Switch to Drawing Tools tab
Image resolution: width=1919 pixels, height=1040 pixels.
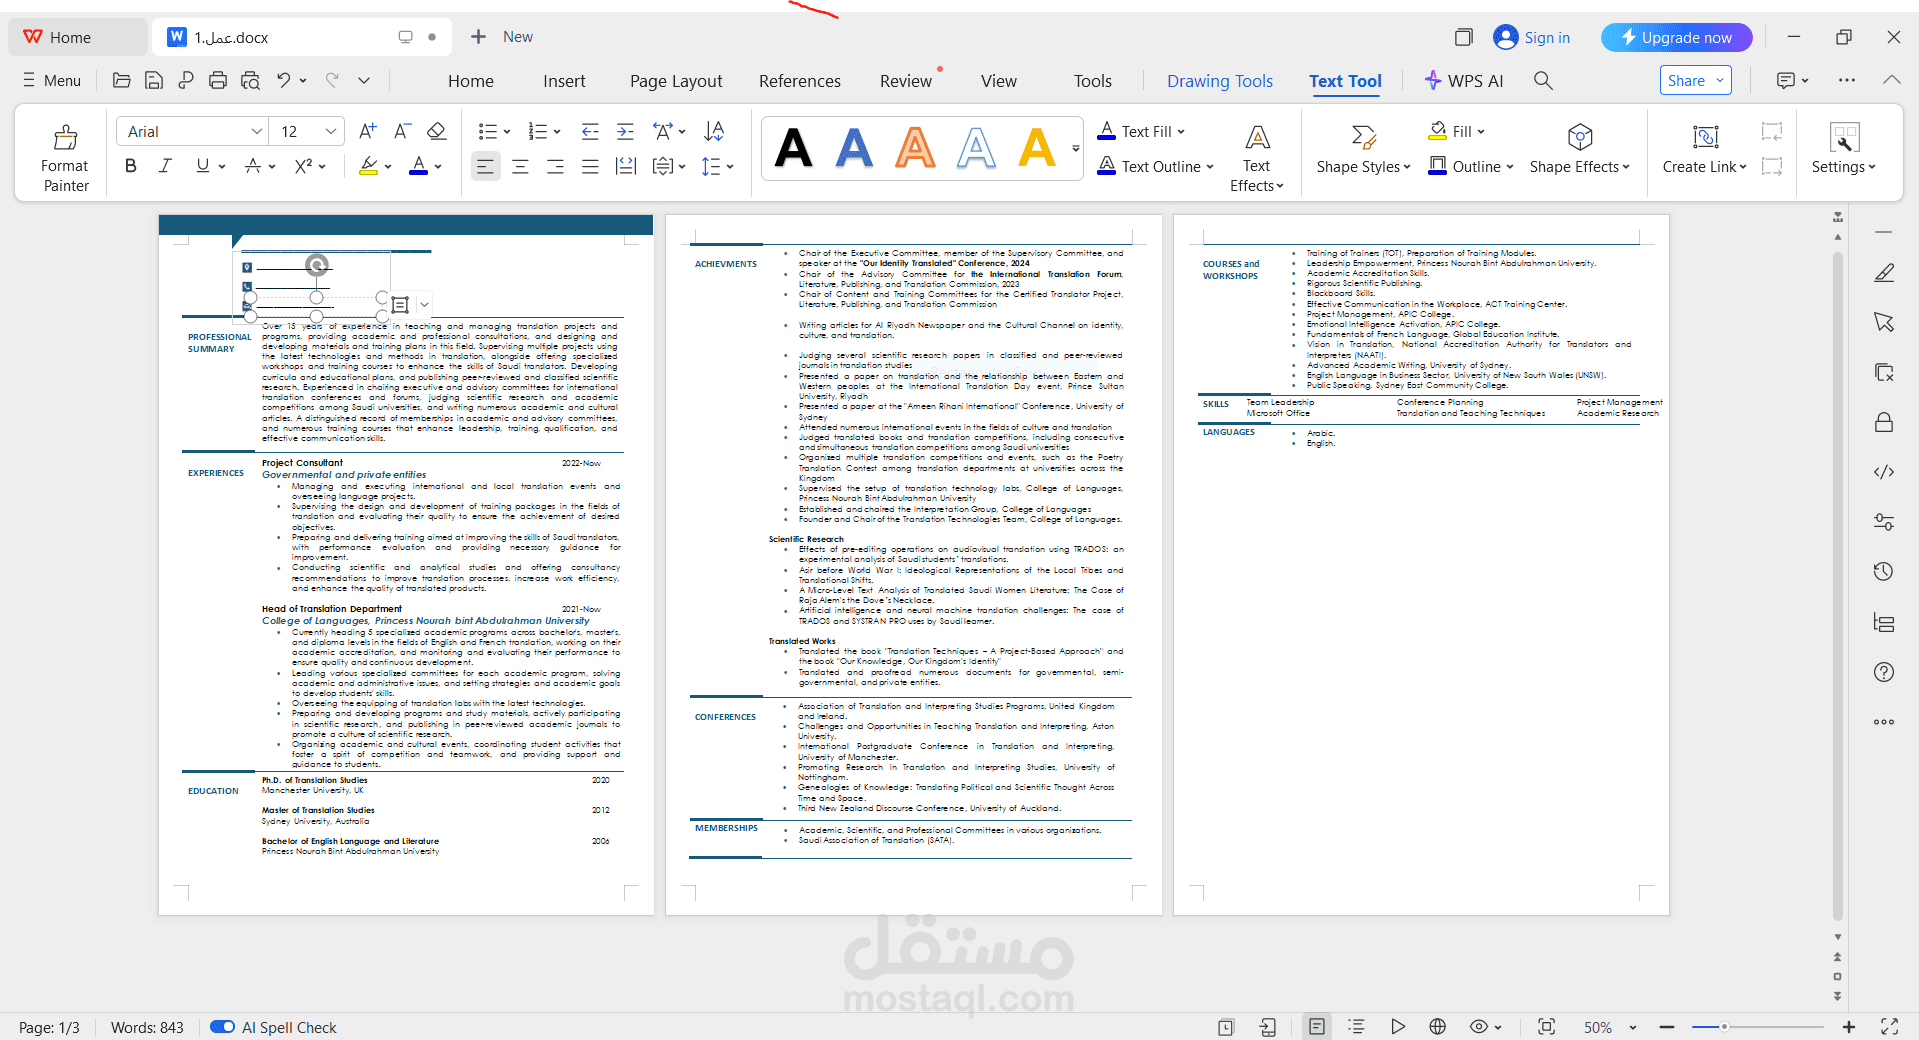point(1220,81)
